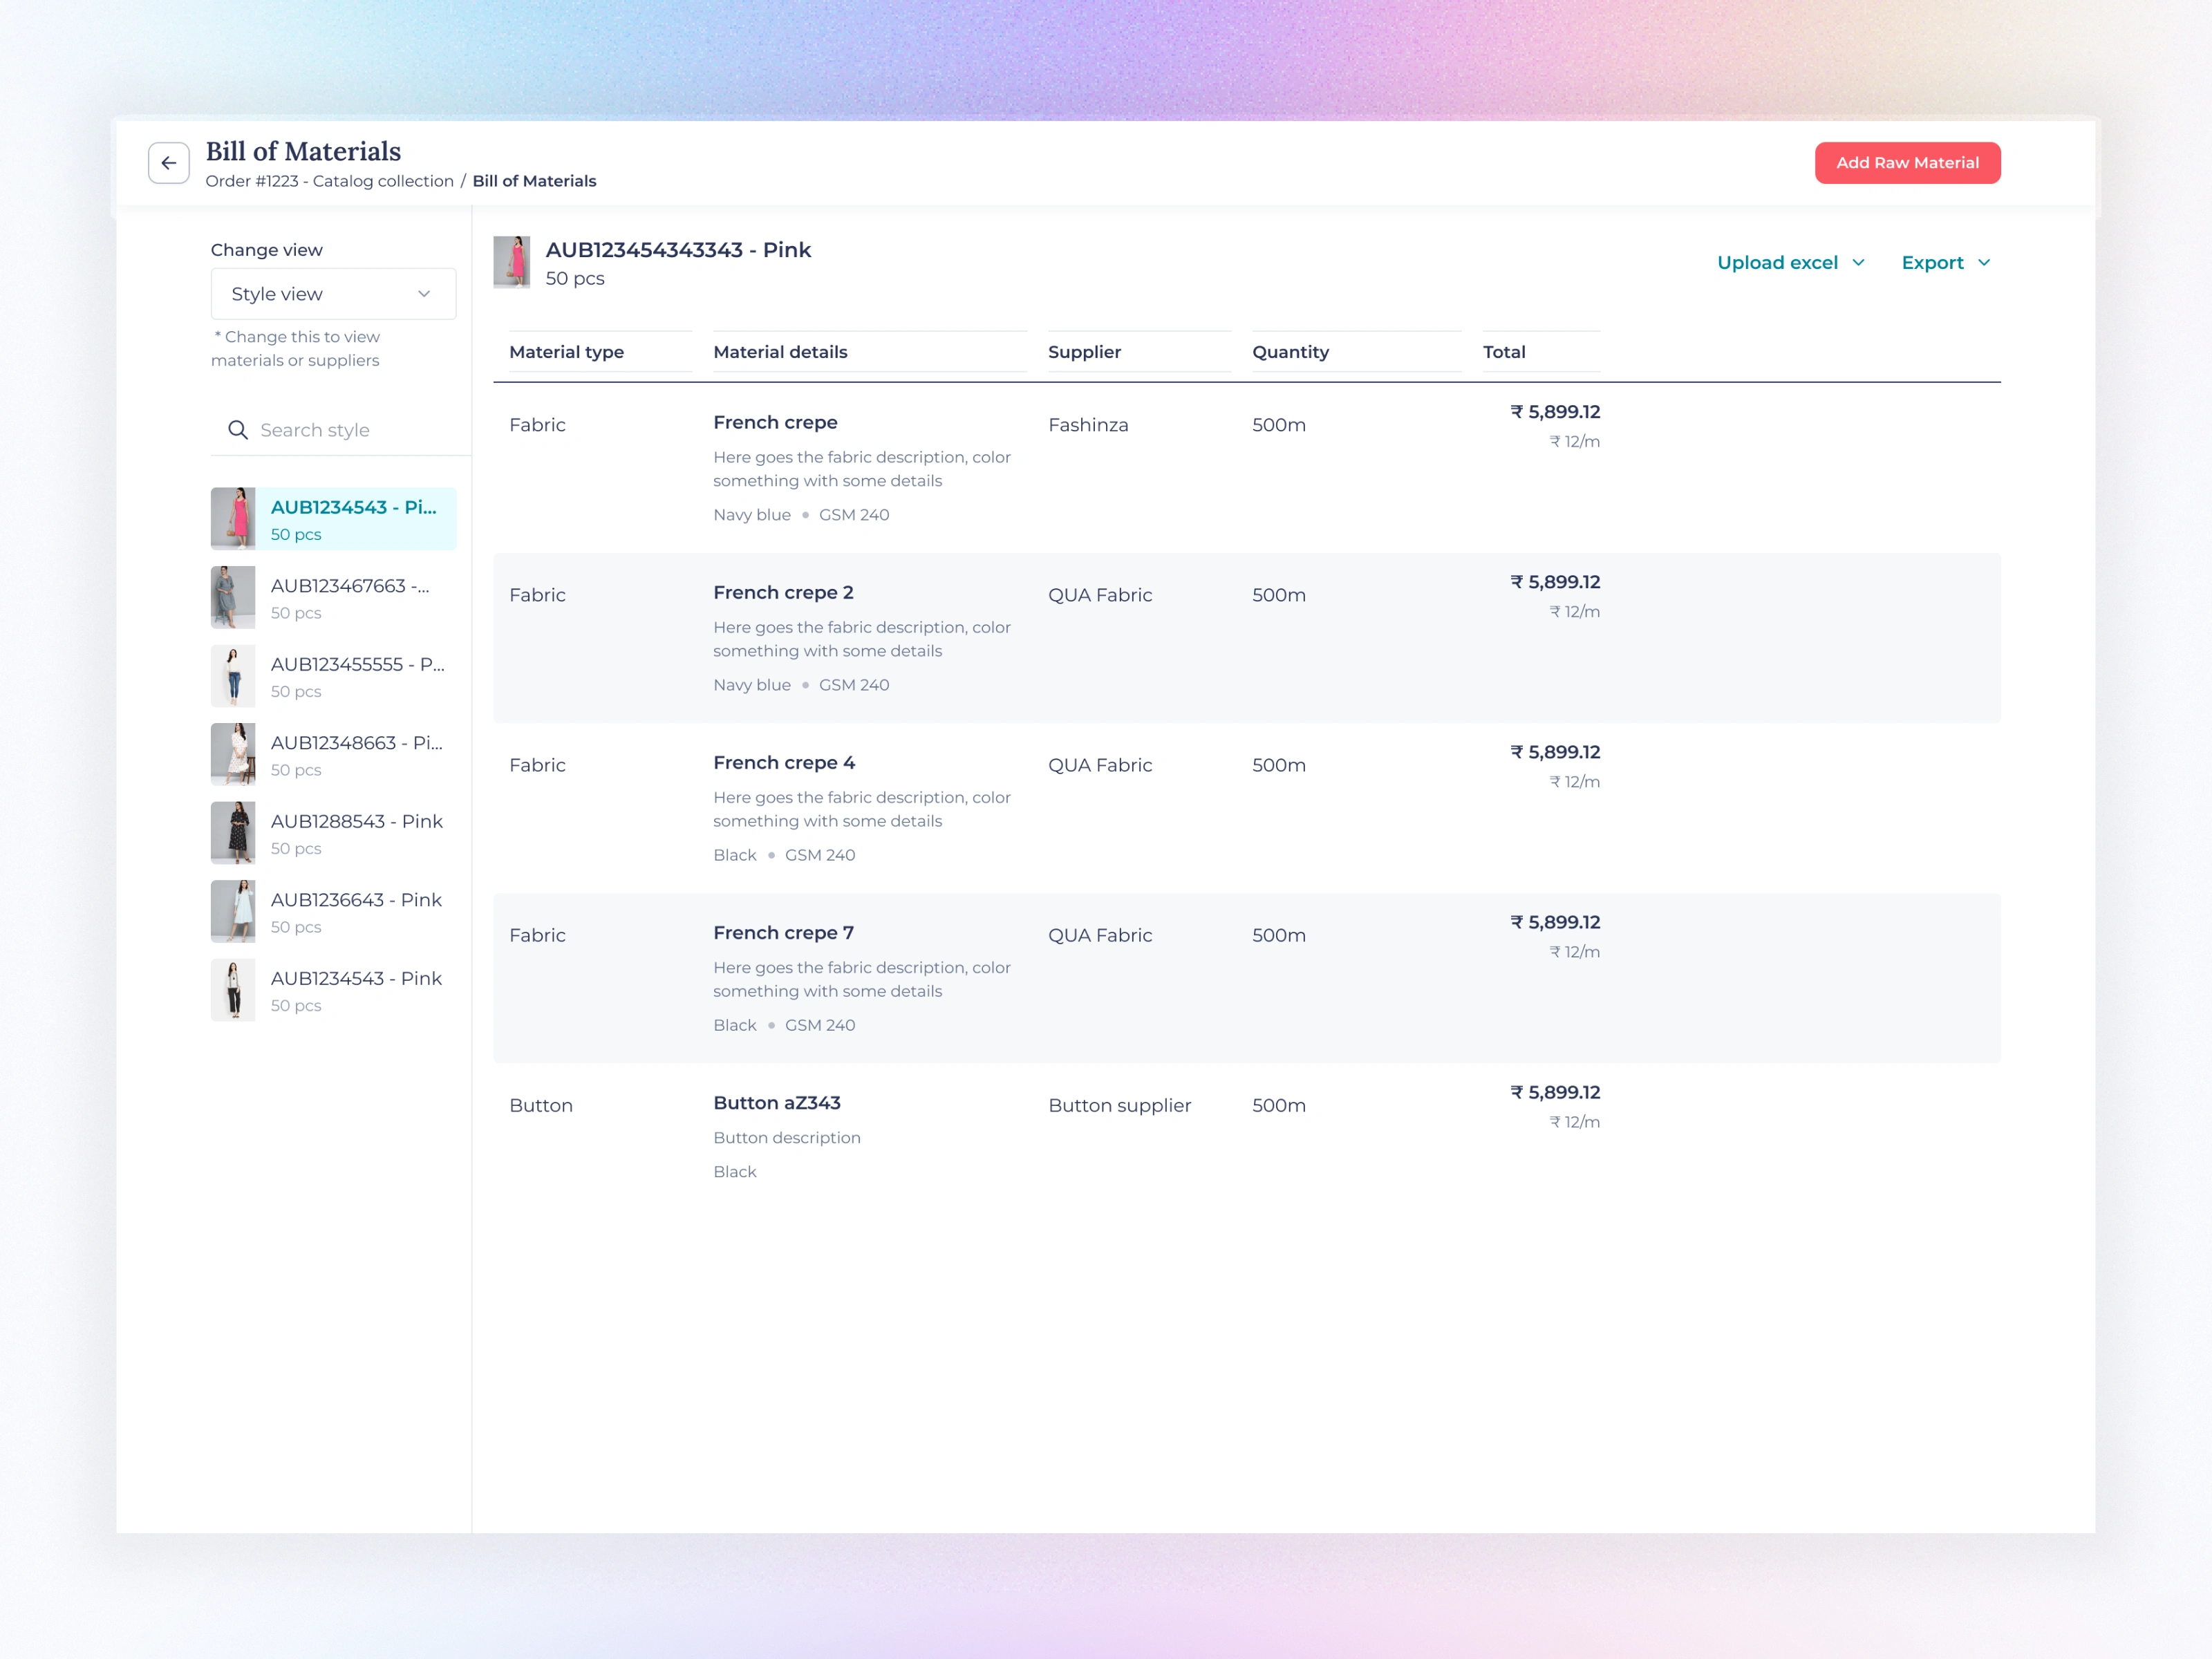Click the AUB12348663 style thumbnail
The height and width of the screenshot is (1659, 2212).
point(233,754)
